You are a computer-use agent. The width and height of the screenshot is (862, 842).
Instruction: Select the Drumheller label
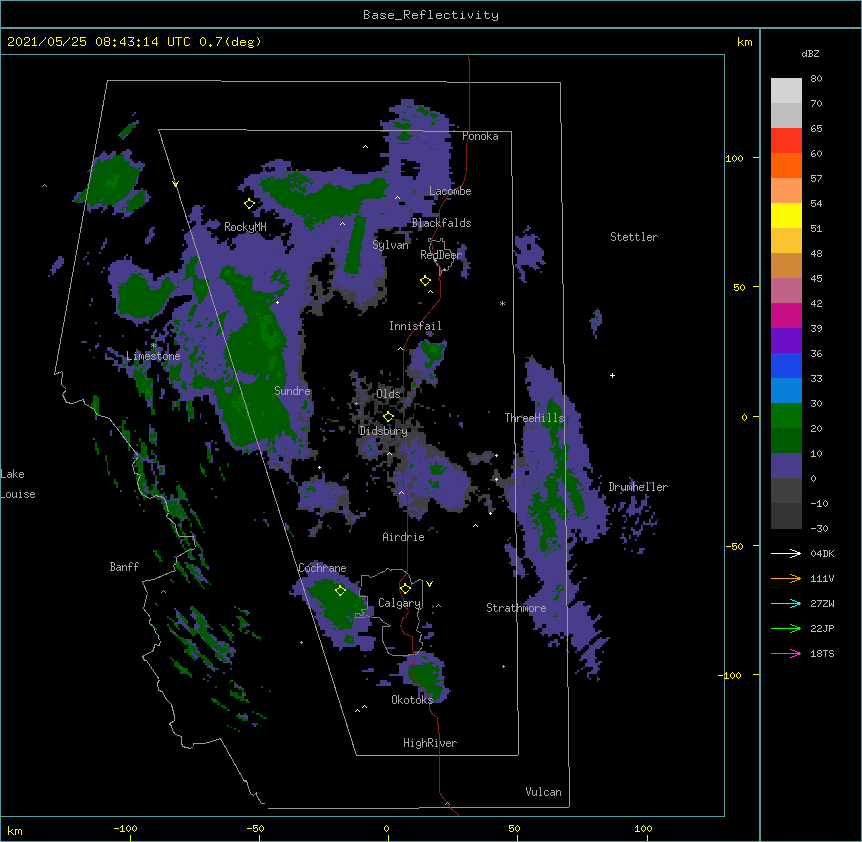click(x=638, y=487)
